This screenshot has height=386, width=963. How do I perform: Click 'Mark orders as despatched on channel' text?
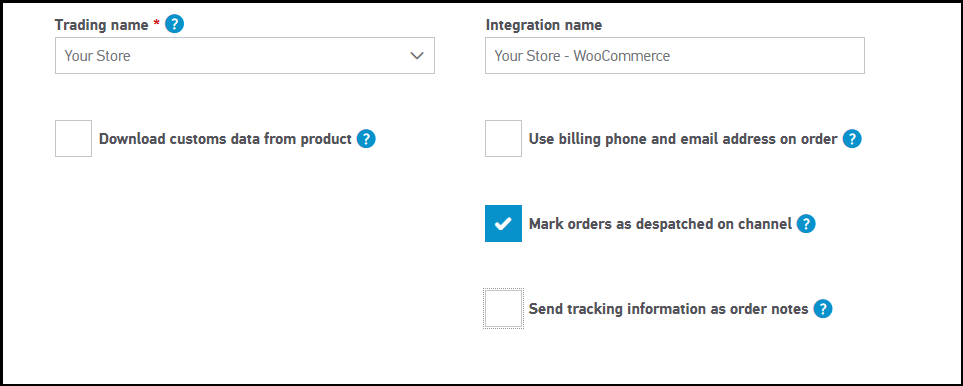tap(660, 225)
